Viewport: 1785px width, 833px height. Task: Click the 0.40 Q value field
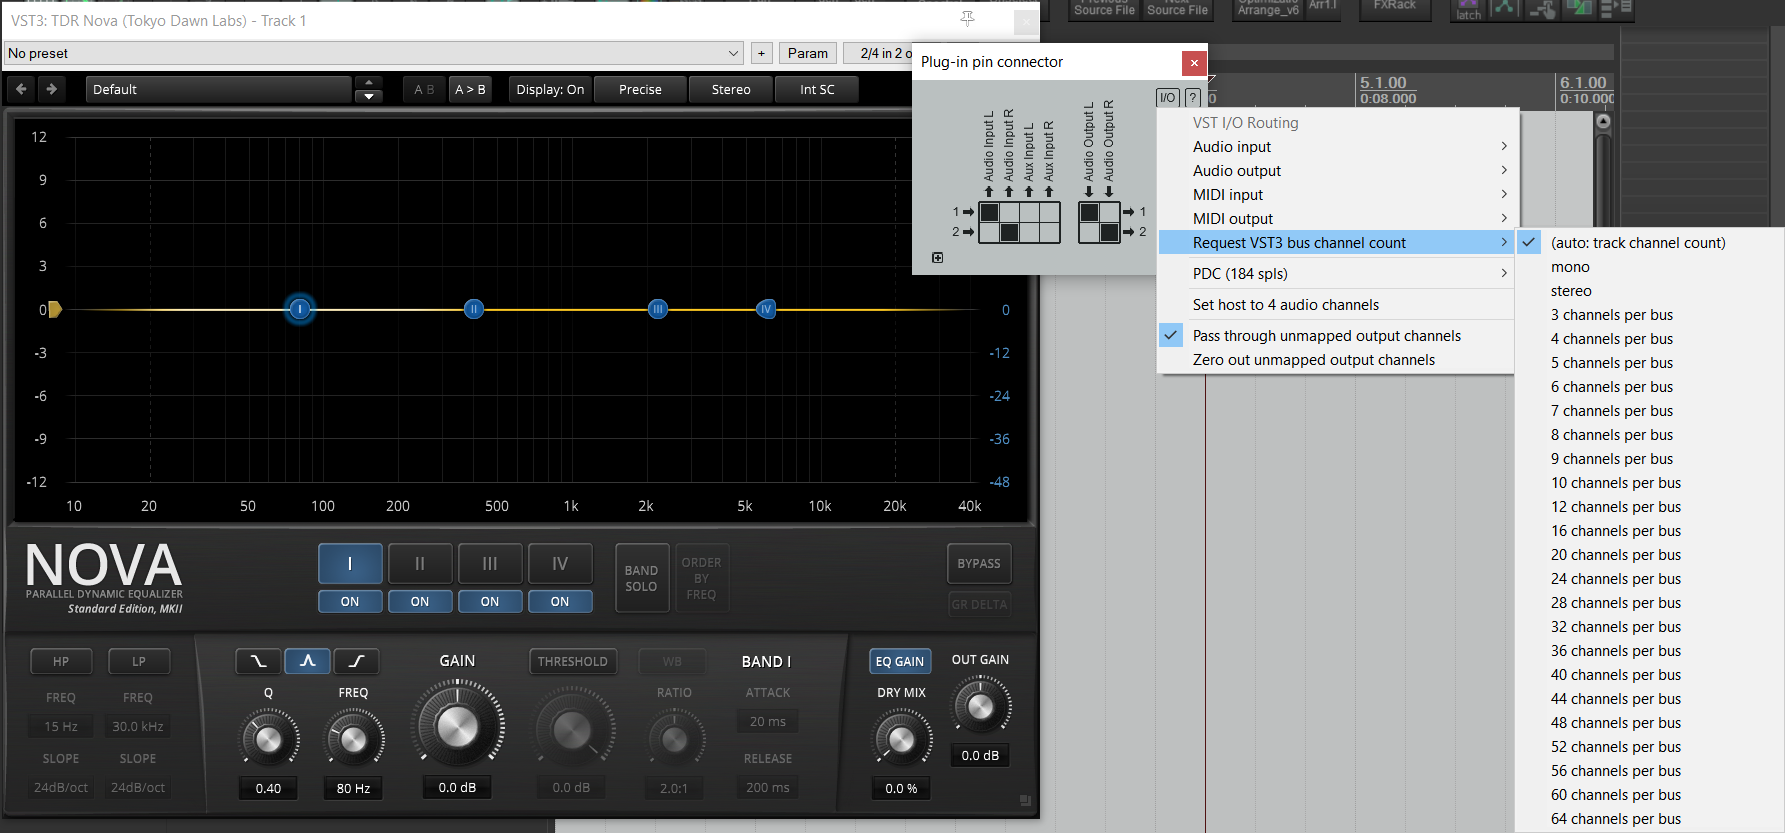pyautogui.click(x=268, y=788)
